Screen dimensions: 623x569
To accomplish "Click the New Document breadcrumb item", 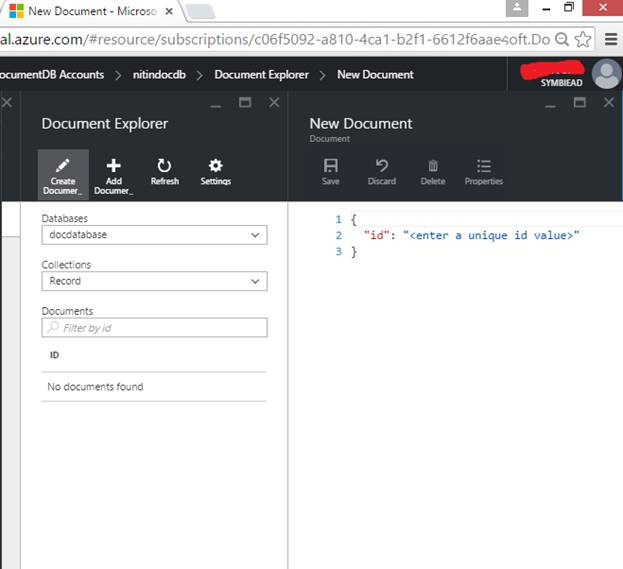I will click(x=375, y=75).
